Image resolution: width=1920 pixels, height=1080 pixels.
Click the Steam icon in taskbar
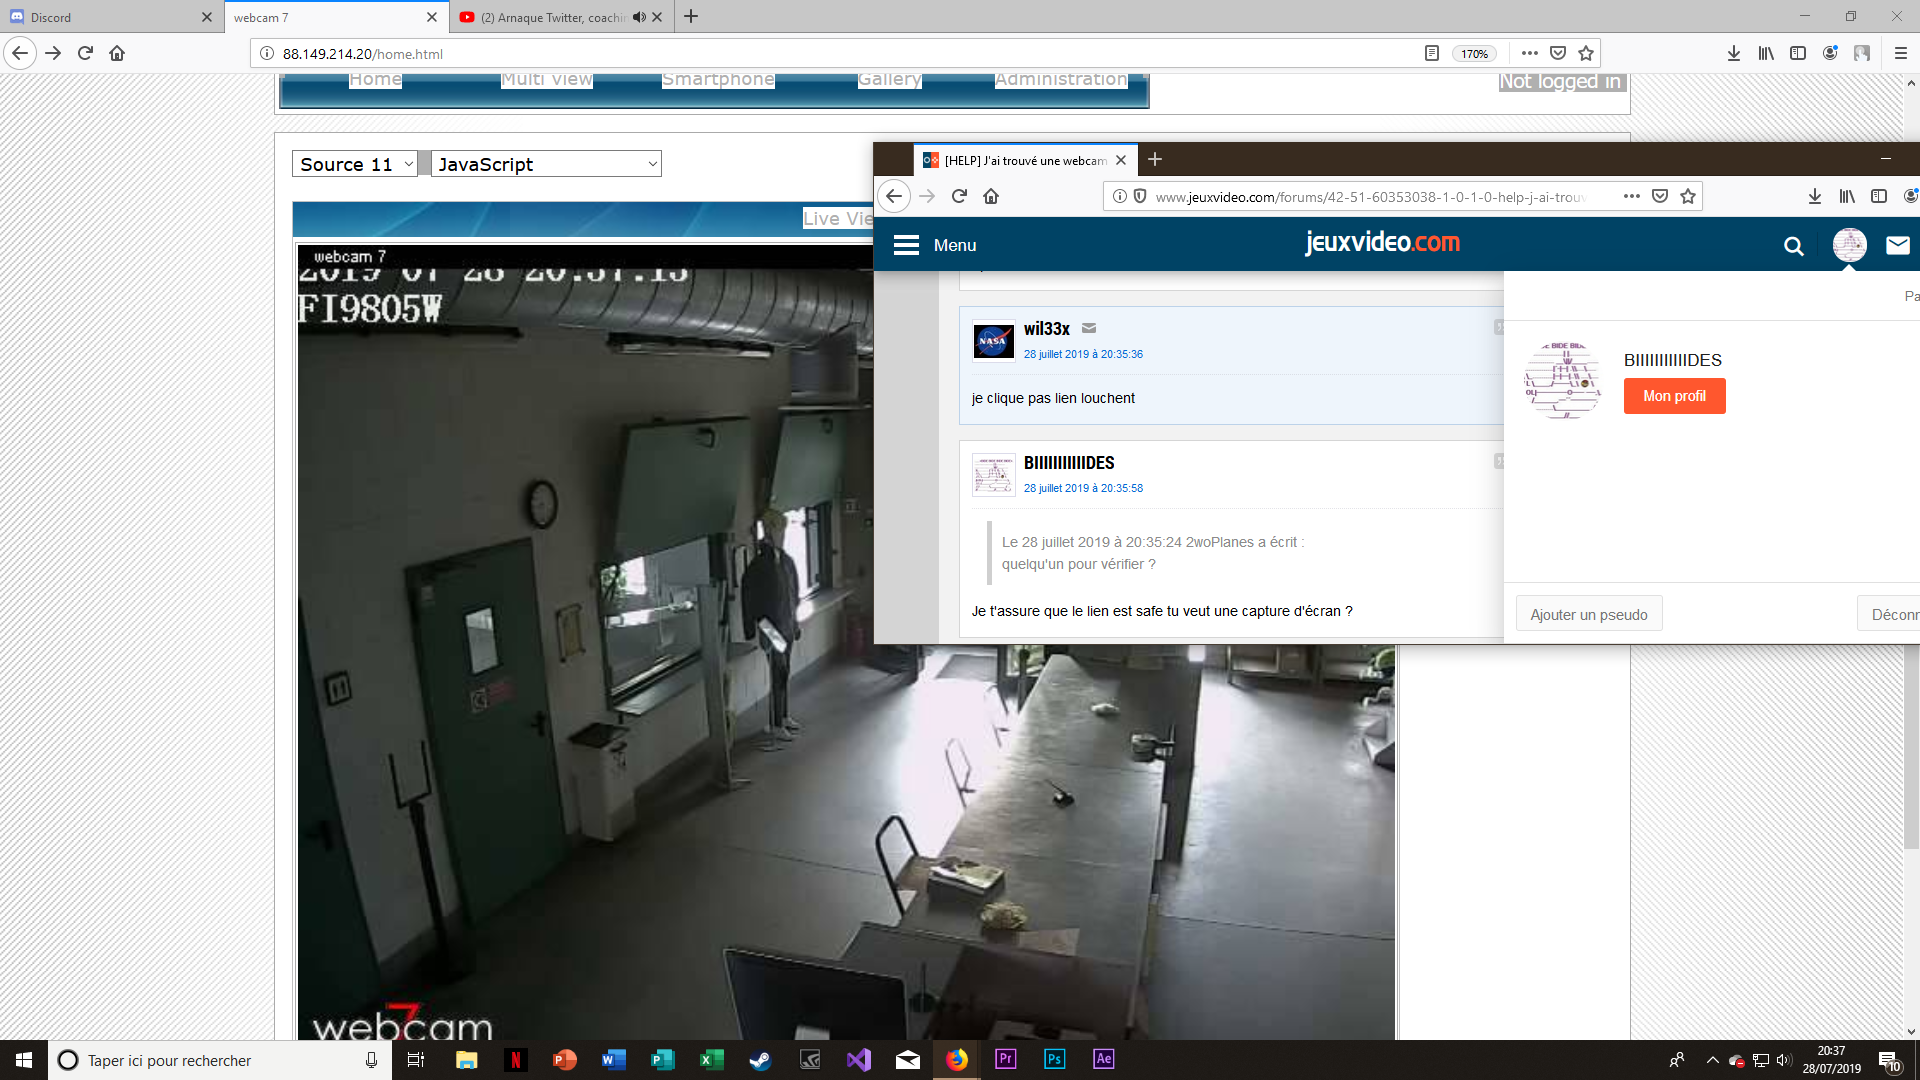(760, 1060)
